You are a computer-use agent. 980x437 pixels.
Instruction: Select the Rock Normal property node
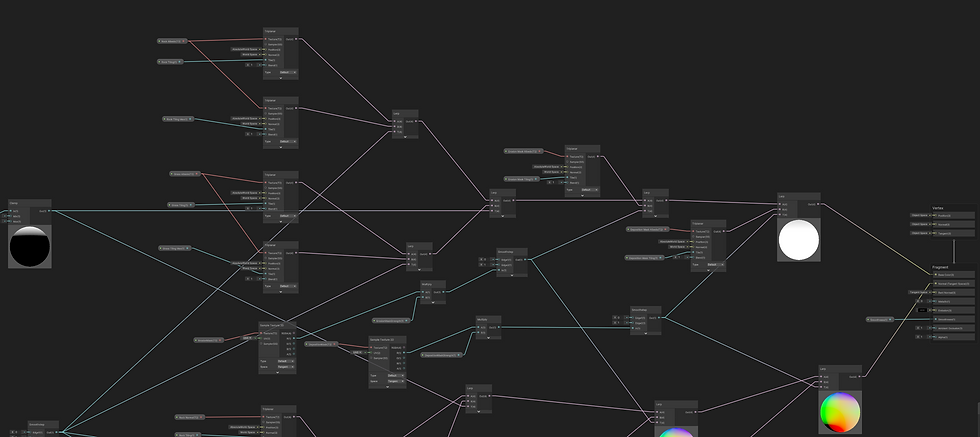190,417
